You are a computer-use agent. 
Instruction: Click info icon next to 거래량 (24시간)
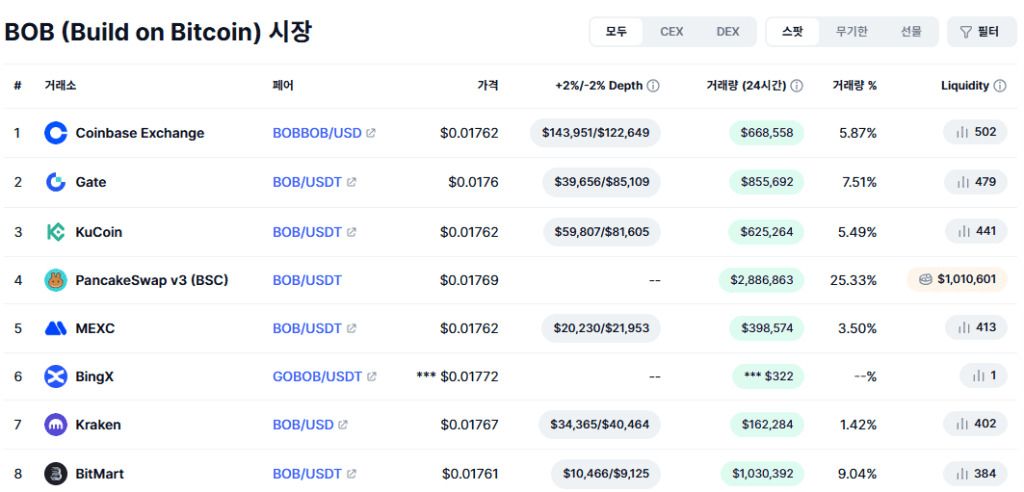coord(797,86)
